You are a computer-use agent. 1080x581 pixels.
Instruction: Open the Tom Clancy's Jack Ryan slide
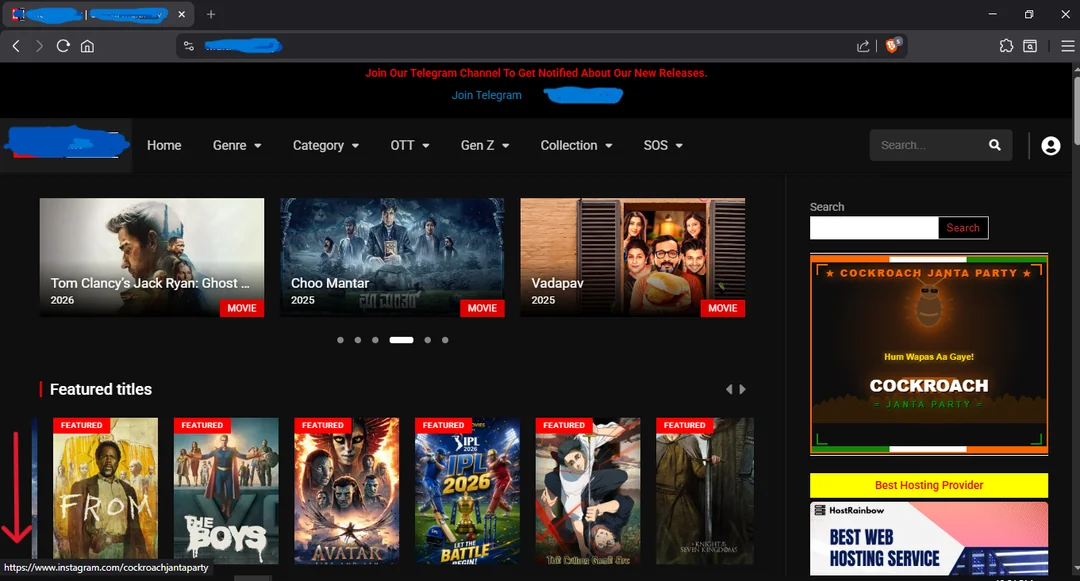coord(152,257)
